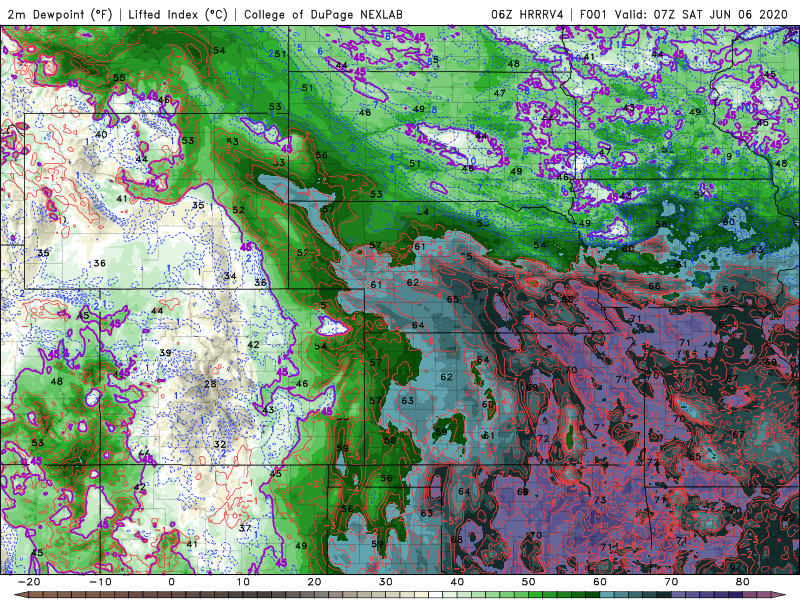Click the 70 tick label on the color scale
This screenshot has width=800, height=600.
671,582
